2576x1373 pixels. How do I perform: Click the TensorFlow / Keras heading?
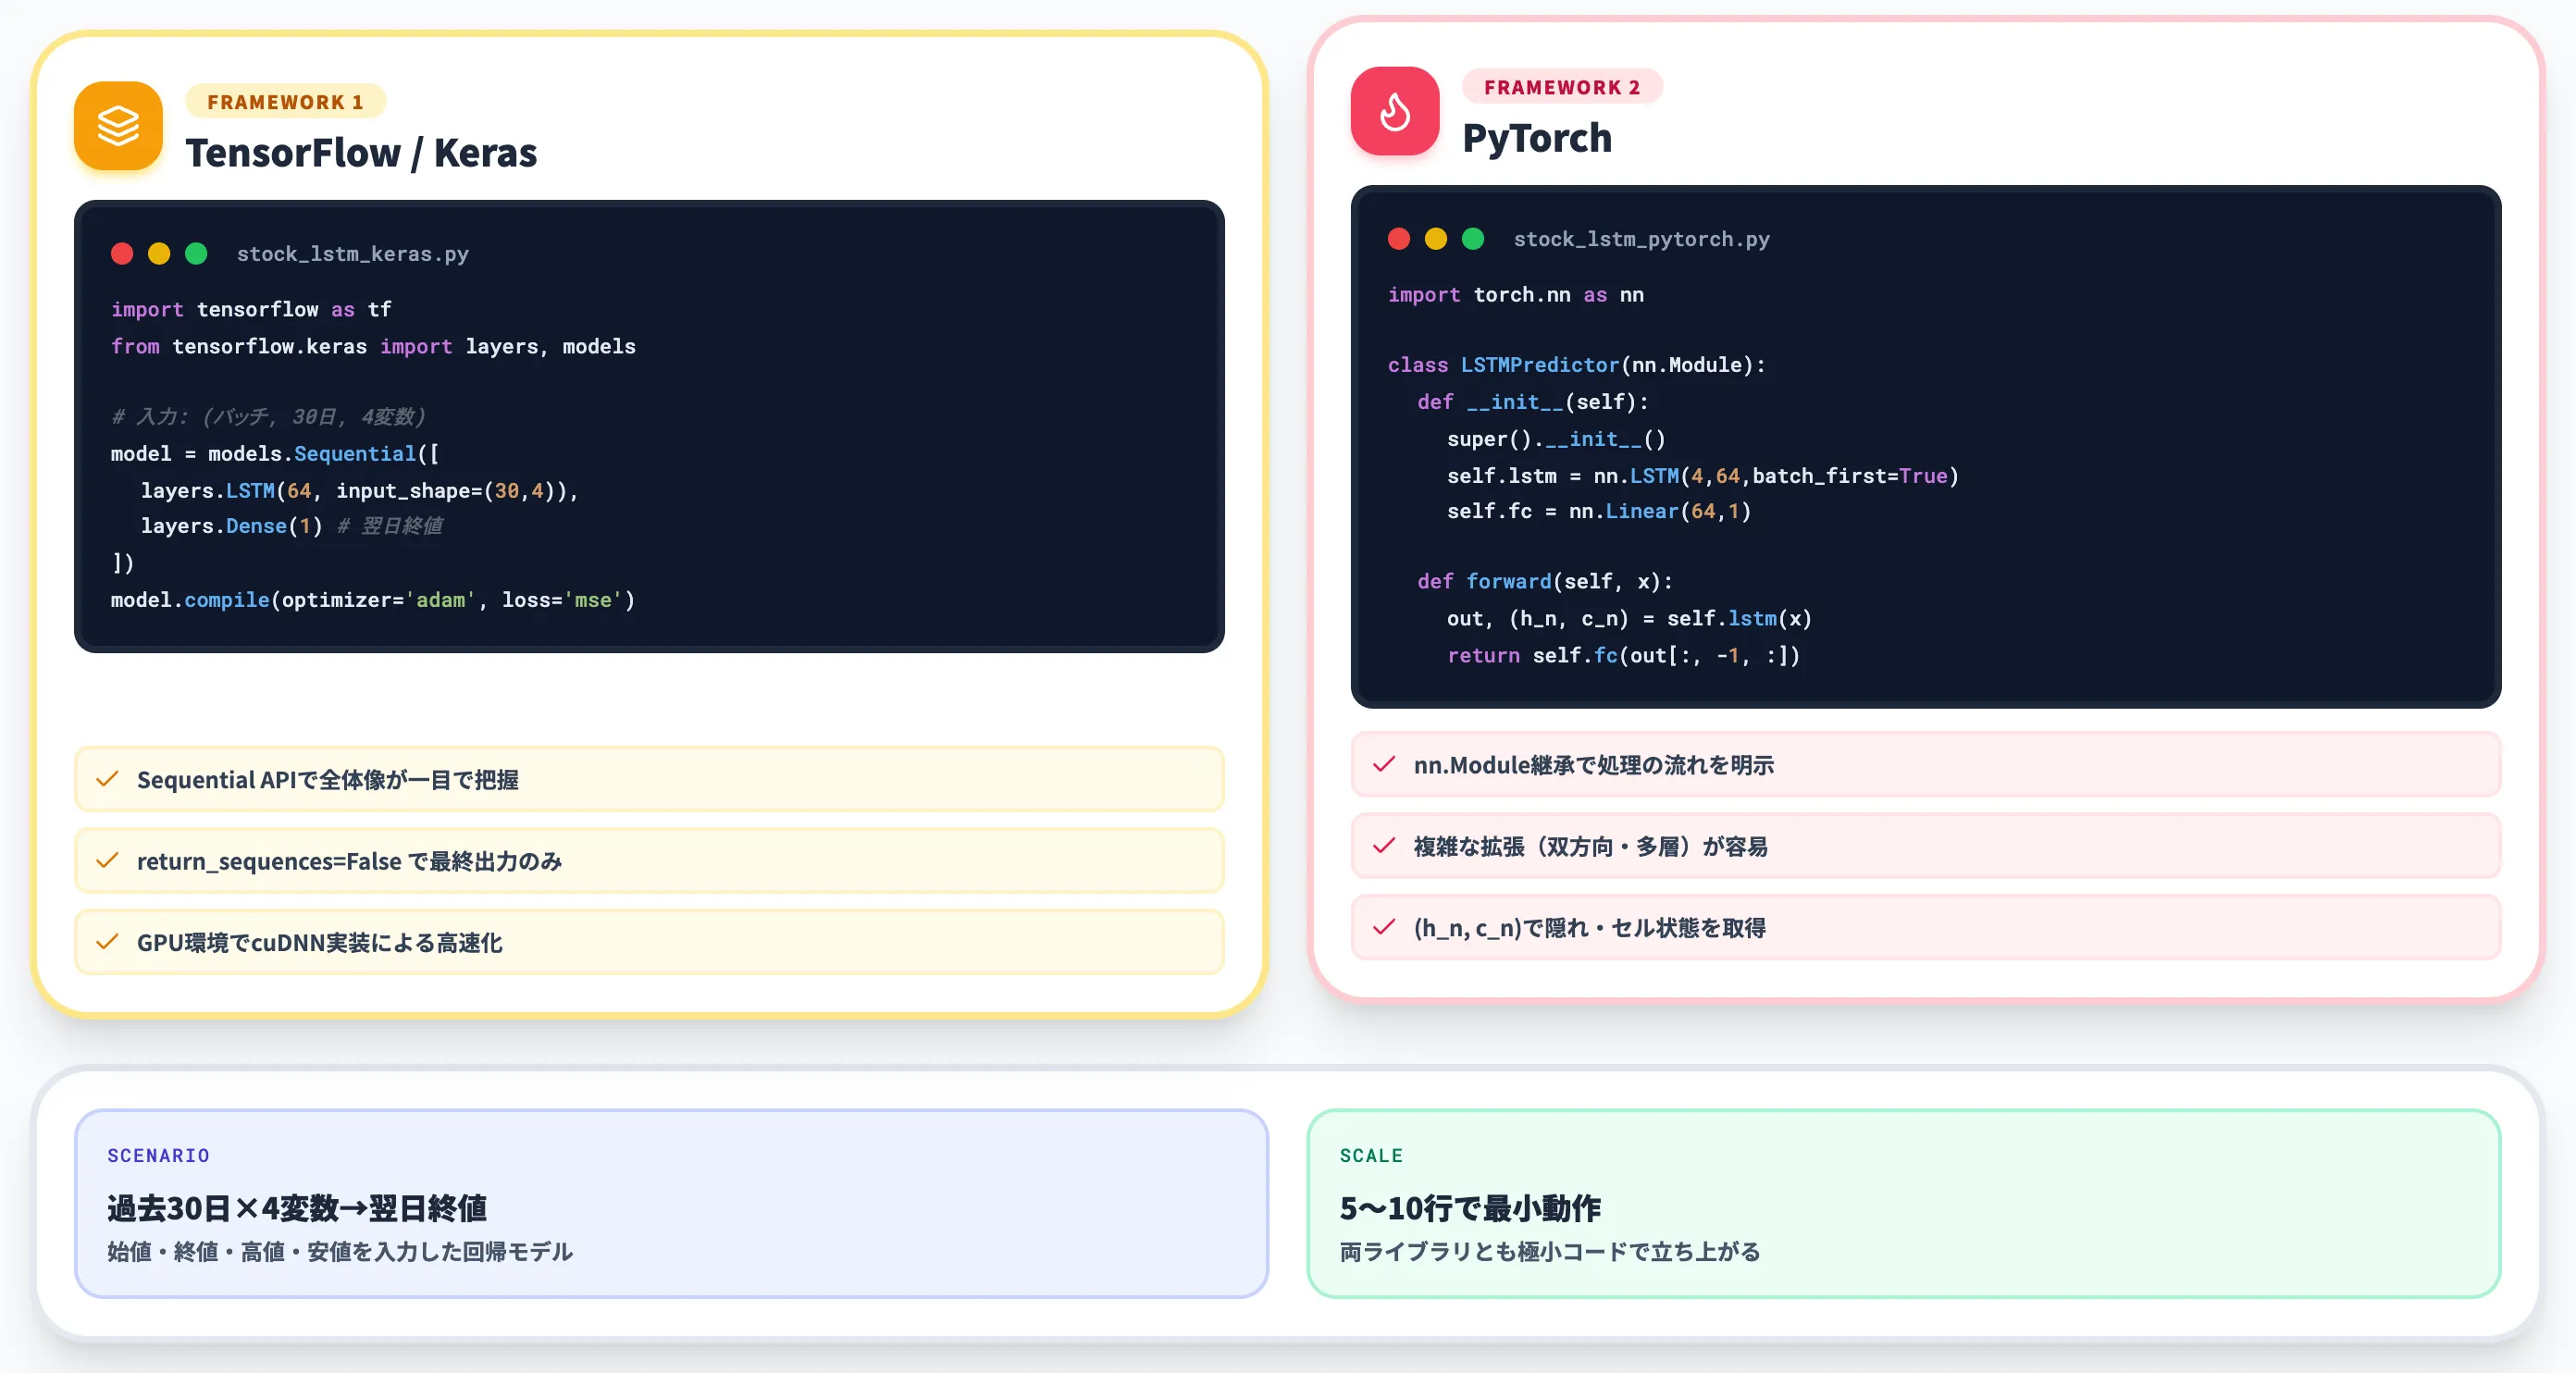click(361, 153)
